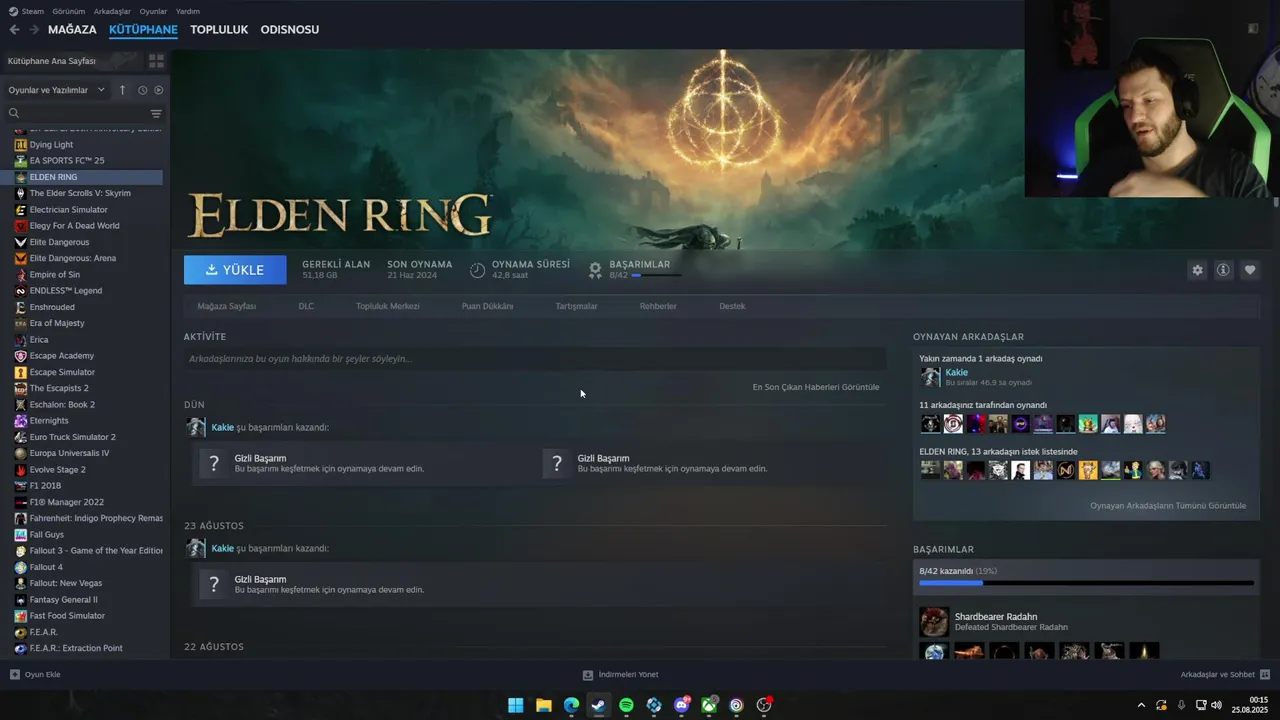Add ELDEN RING to favorites heart
This screenshot has height=720, width=1280.
(1250, 270)
